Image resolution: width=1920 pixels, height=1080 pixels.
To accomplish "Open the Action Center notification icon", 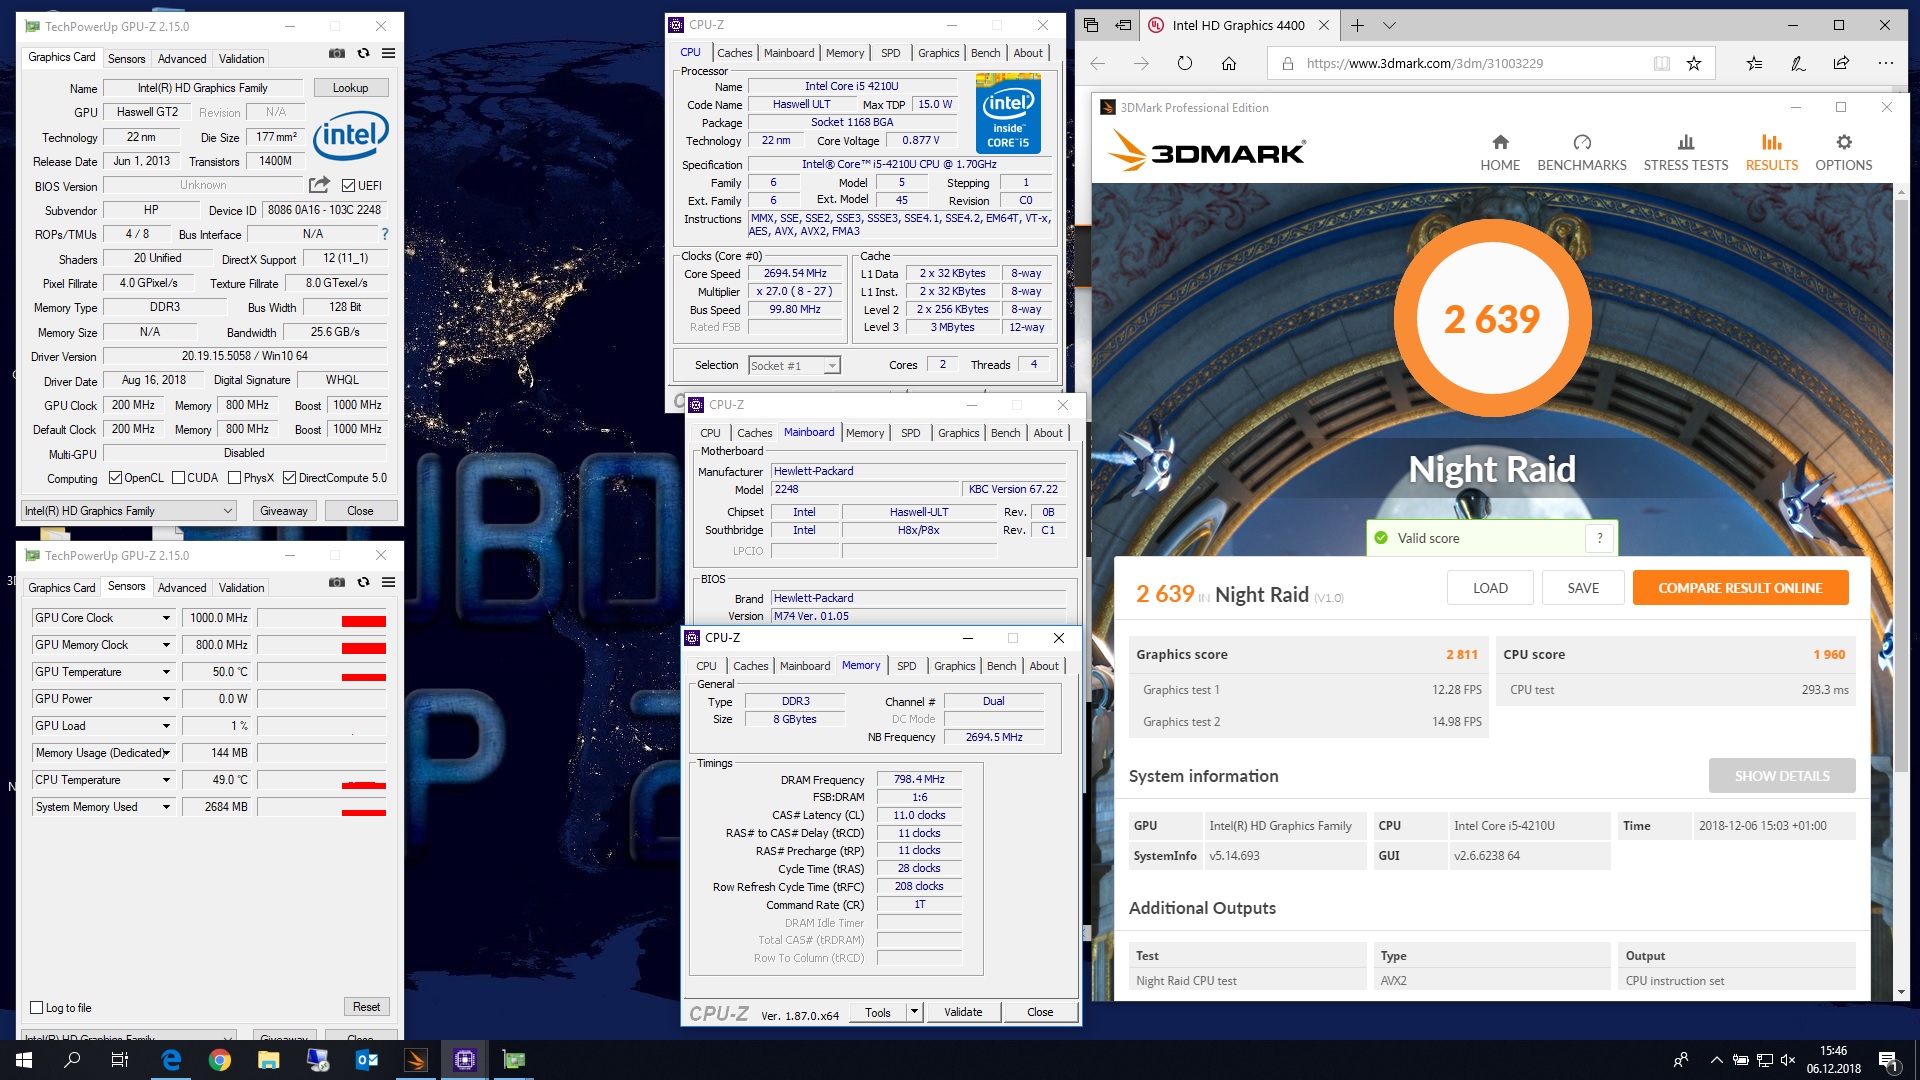I will (1889, 1060).
